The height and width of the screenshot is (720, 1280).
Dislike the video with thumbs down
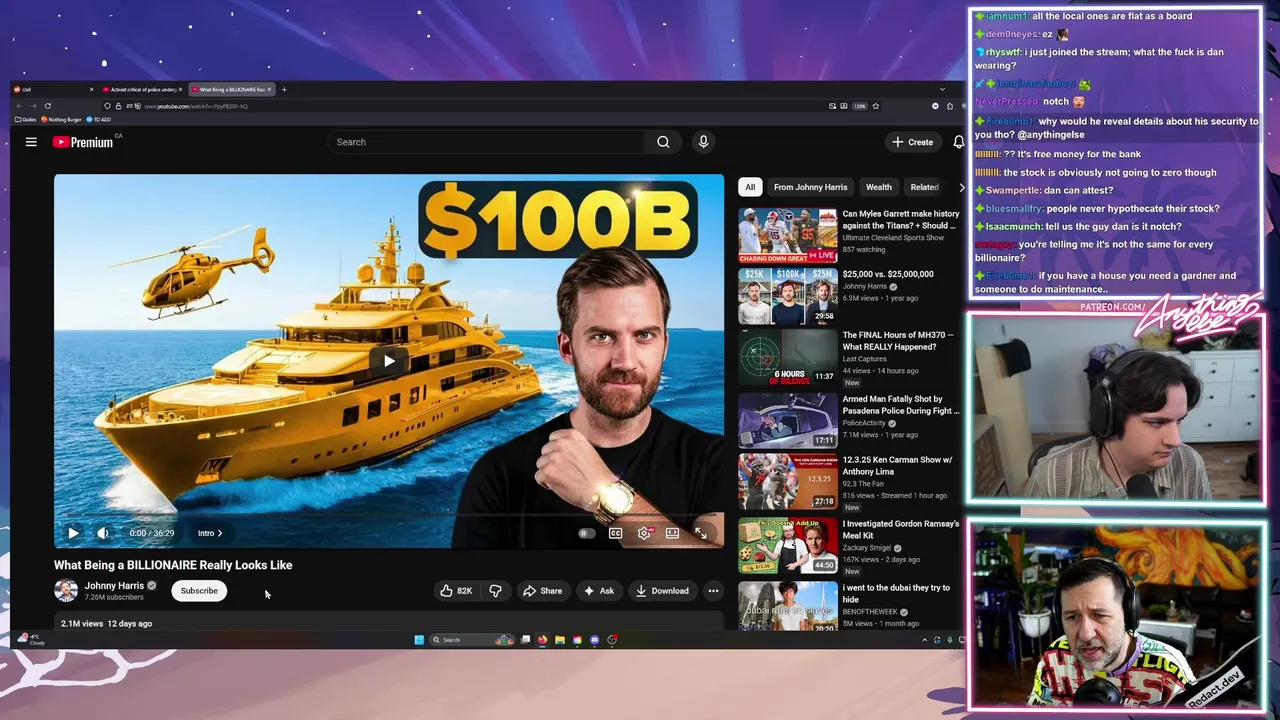tap(495, 591)
